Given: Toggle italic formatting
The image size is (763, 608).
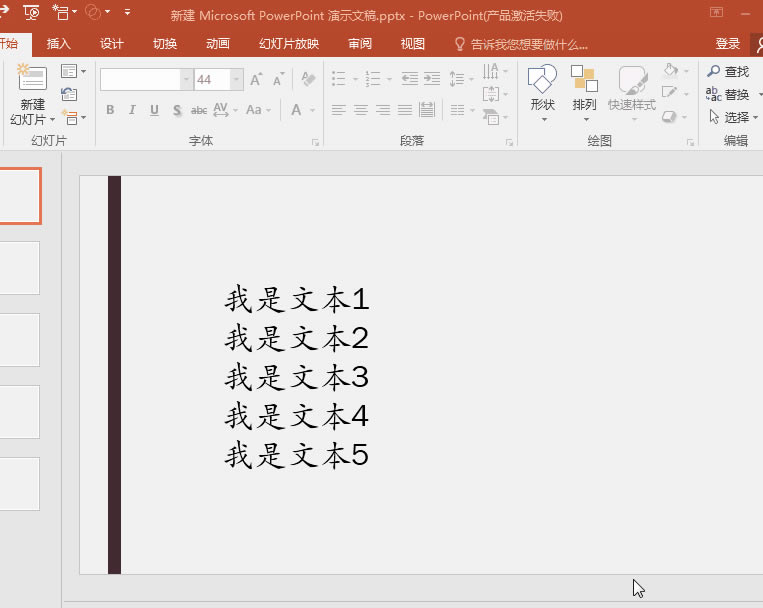Looking at the screenshot, I should click(x=132, y=110).
